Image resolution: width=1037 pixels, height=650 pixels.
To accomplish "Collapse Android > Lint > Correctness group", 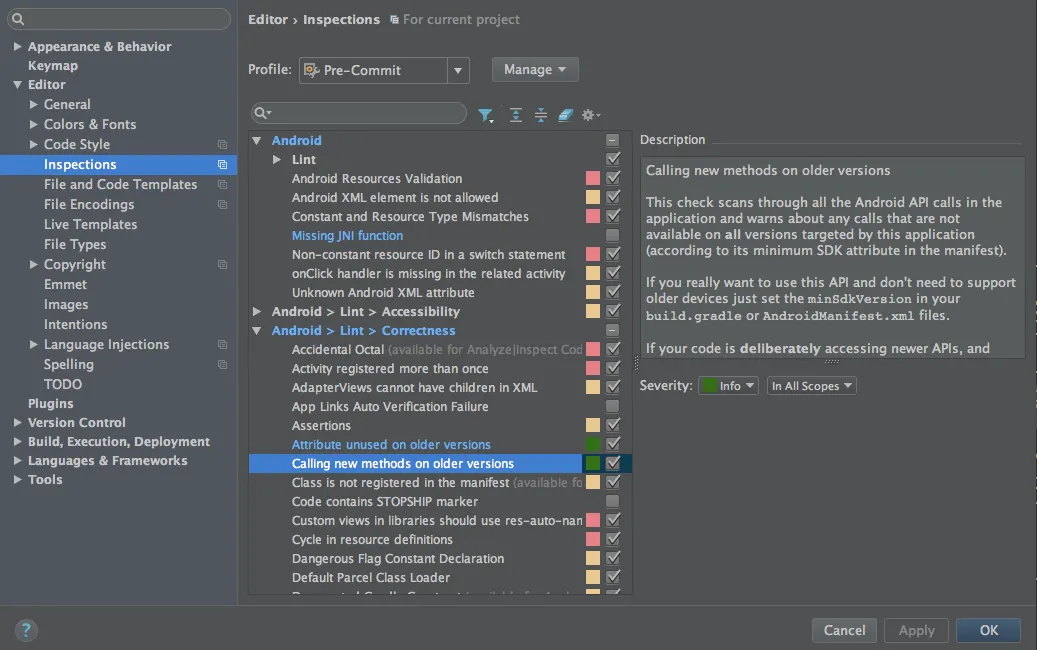I will [257, 331].
